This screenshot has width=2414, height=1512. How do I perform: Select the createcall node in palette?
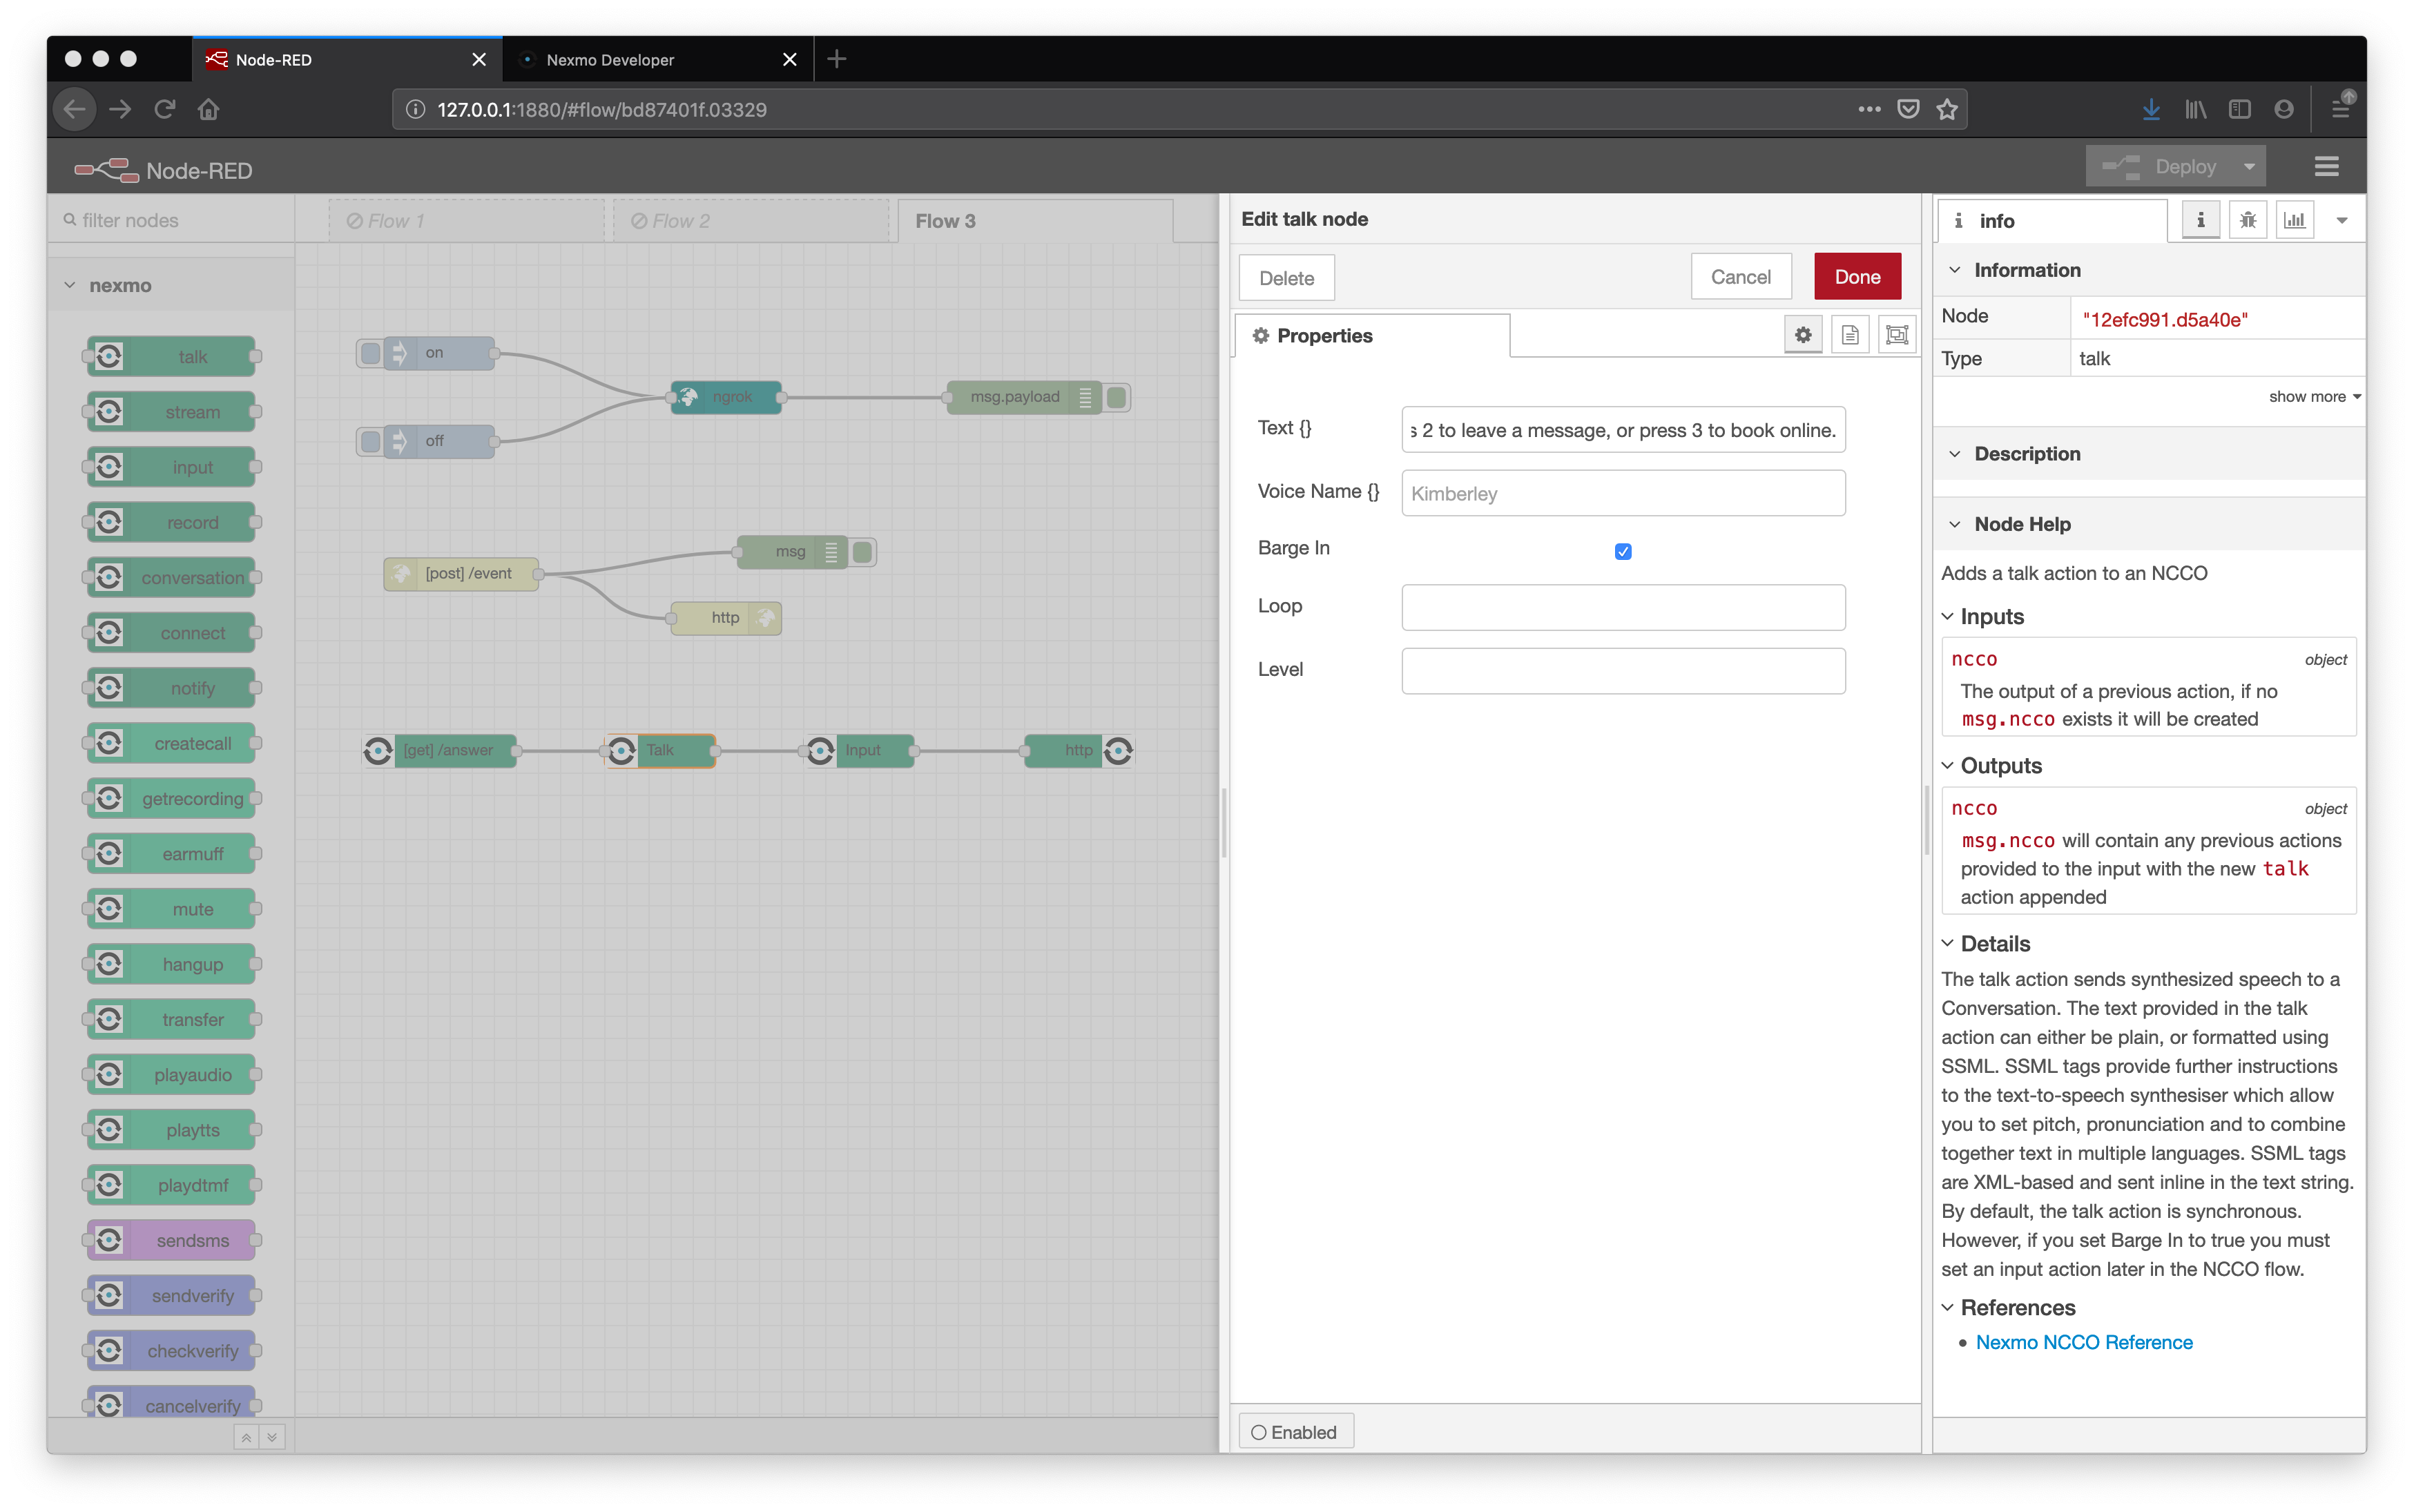click(171, 743)
